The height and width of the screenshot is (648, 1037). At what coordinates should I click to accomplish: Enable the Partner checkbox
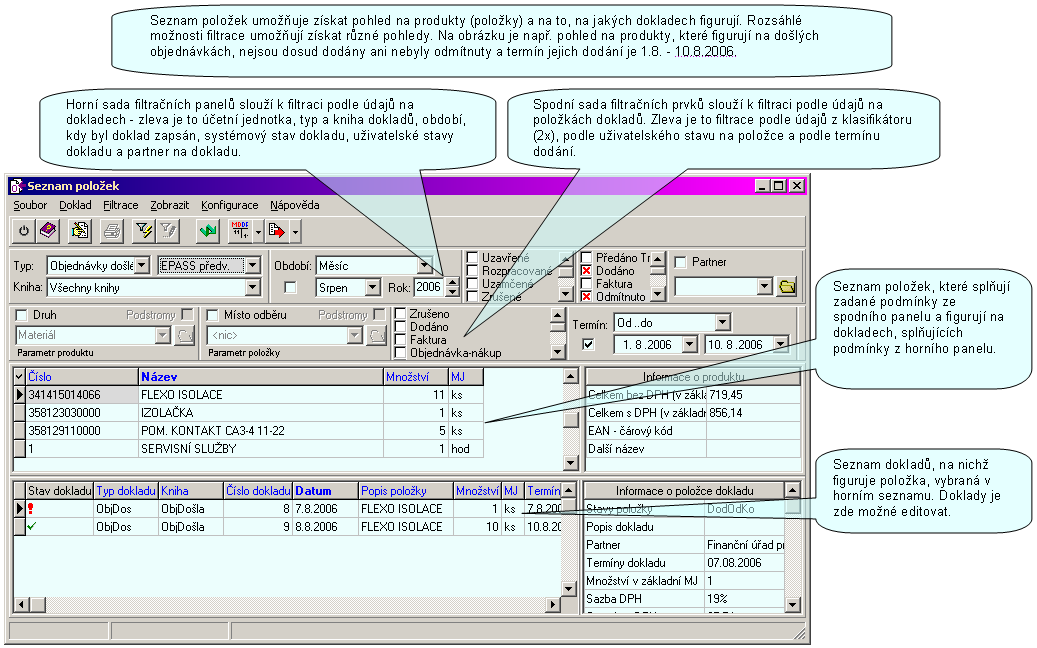[x=680, y=262]
